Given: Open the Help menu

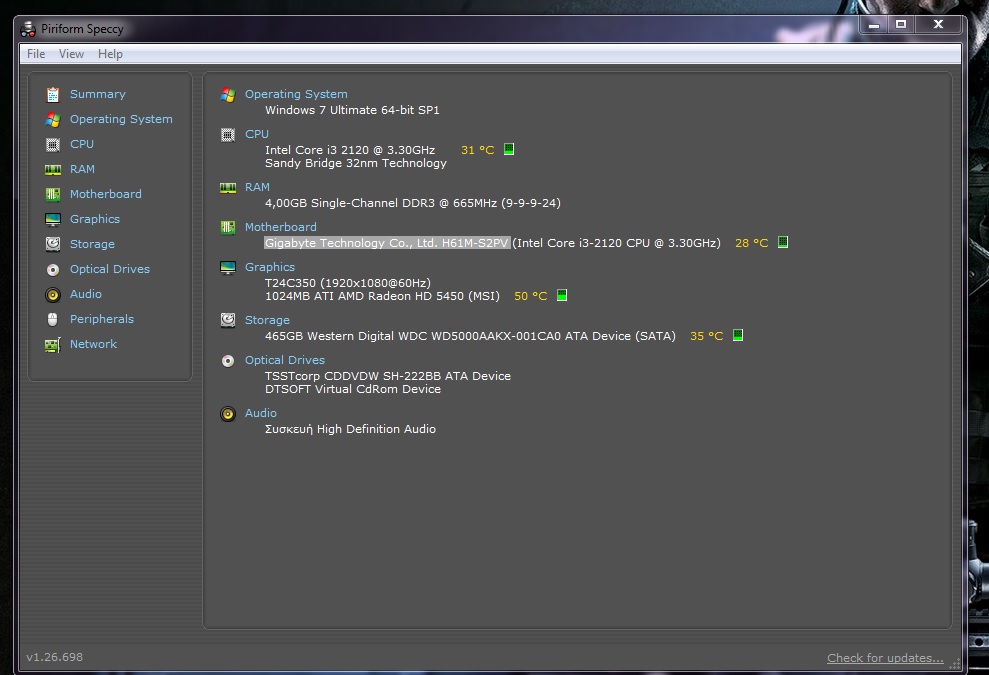Looking at the screenshot, I should tap(110, 54).
